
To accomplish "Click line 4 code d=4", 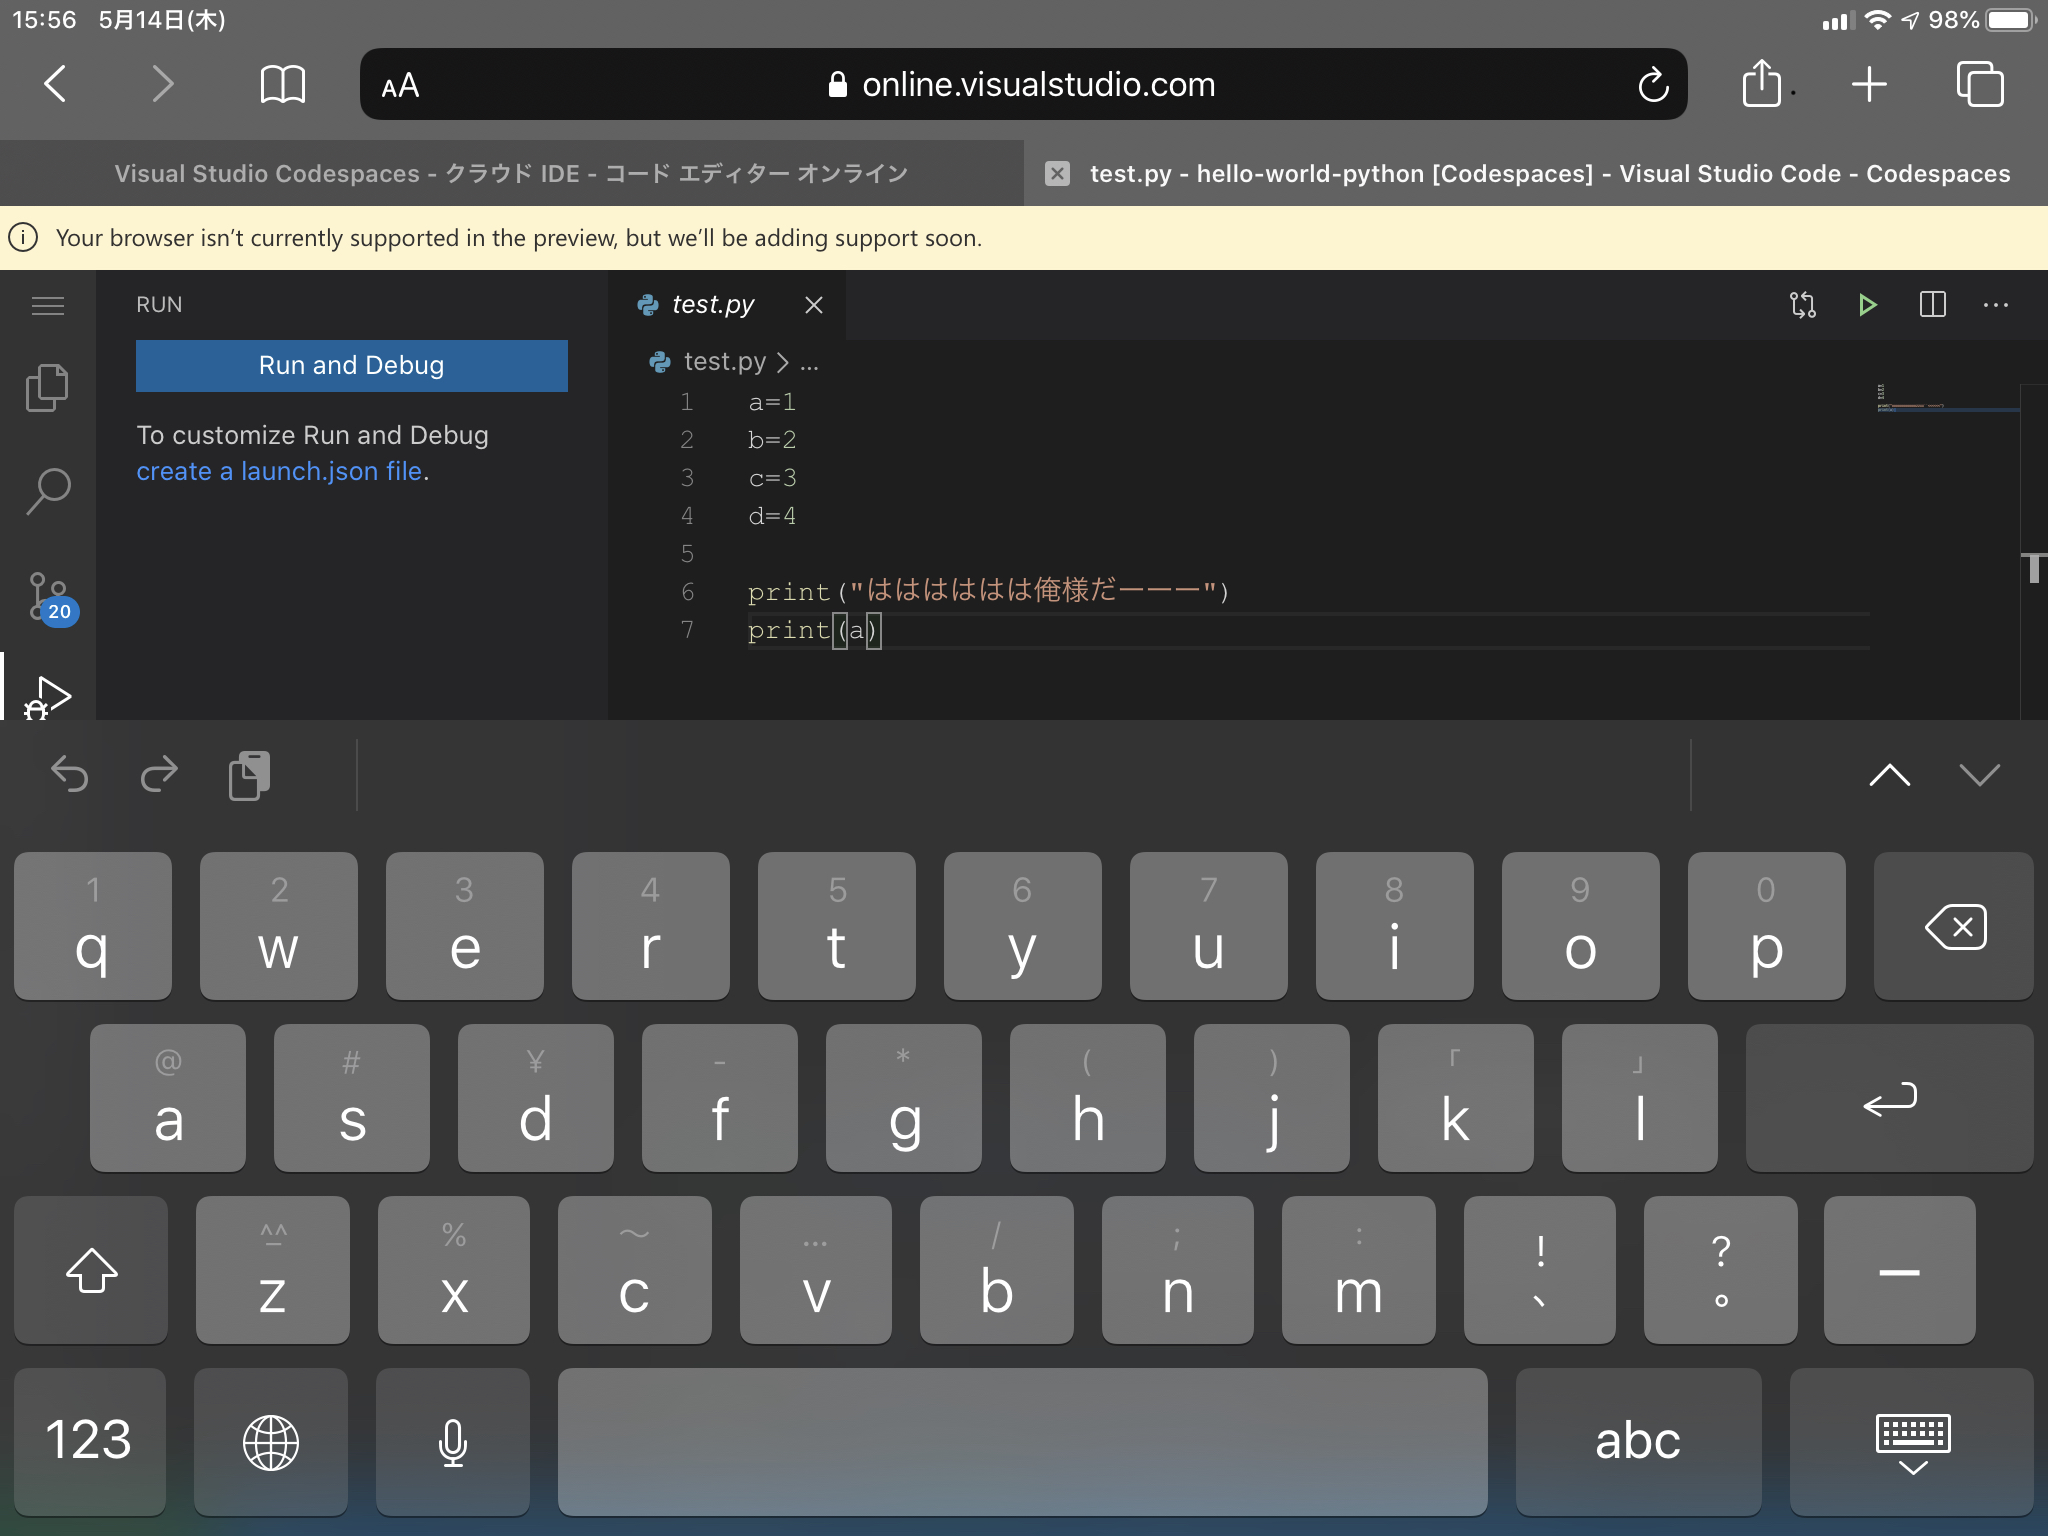I will click(773, 516).
